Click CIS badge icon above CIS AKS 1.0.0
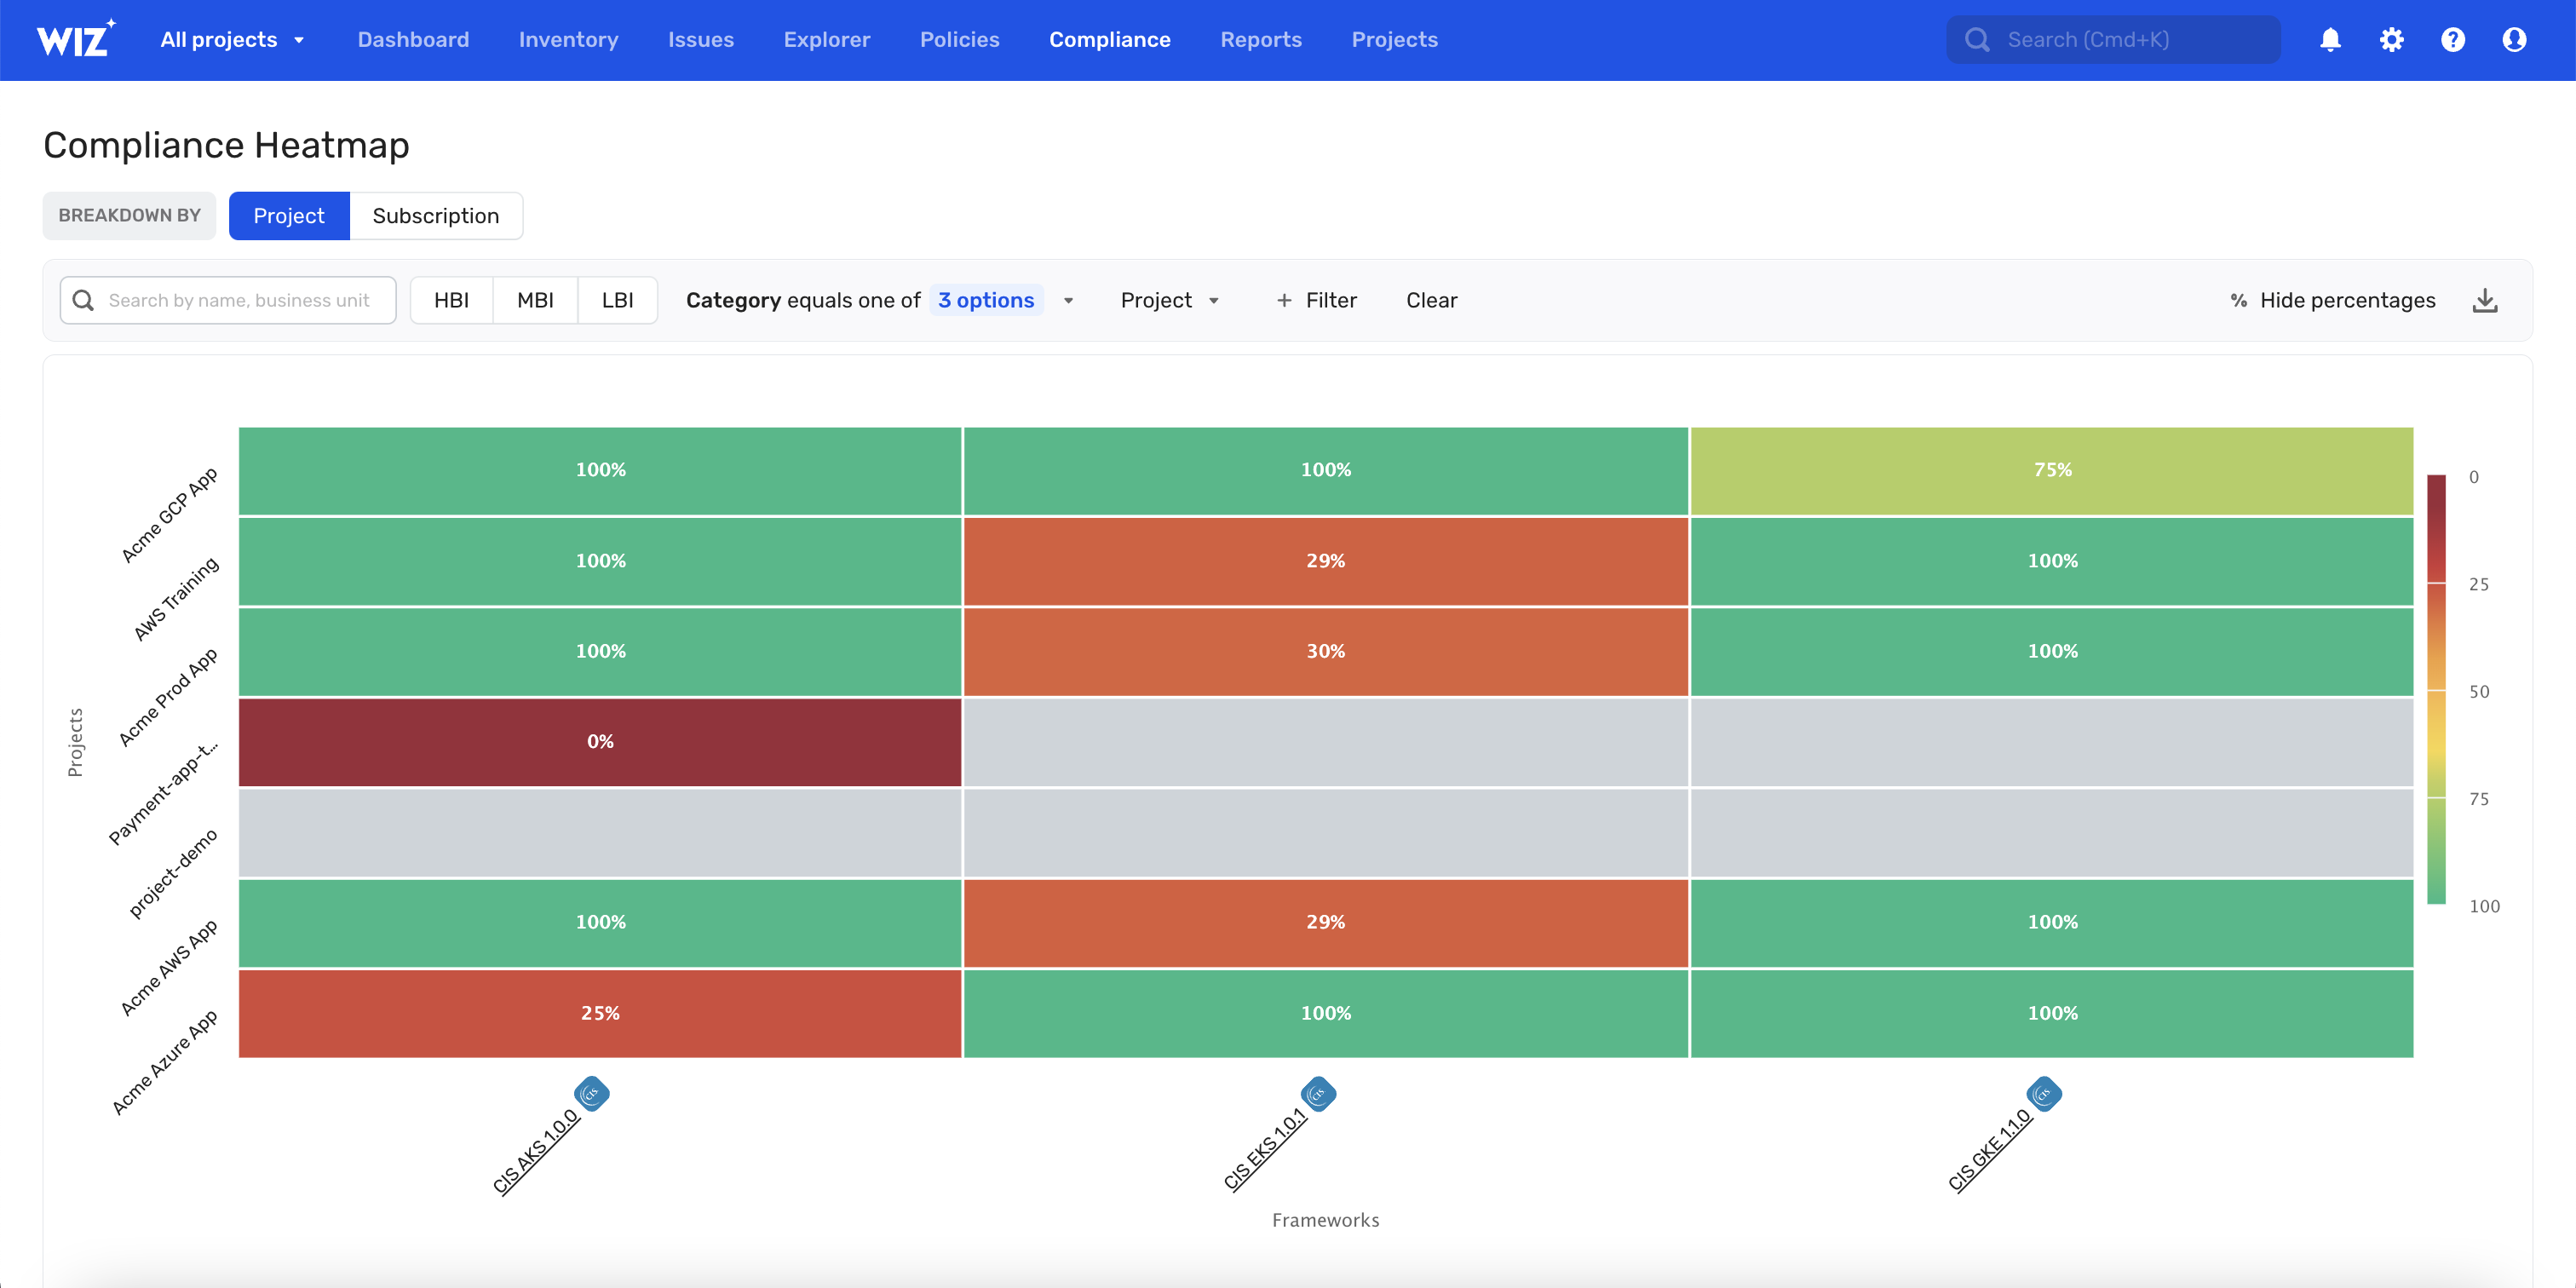The image size is (2576, 1288). click(x=592, y=1093)
